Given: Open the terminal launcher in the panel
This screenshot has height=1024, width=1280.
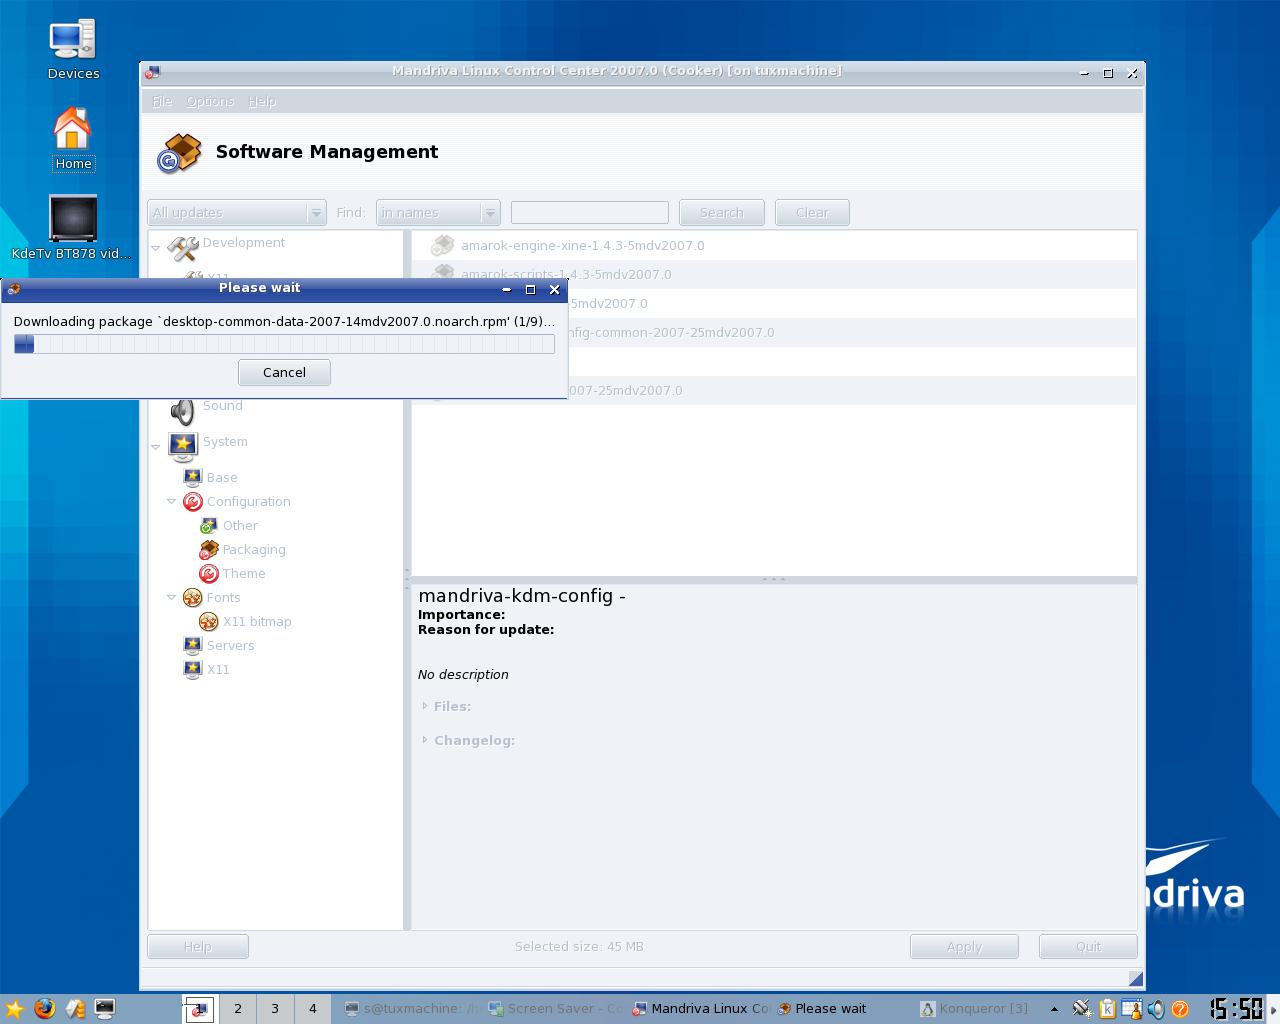Looking at the screenshot, I should 104,1009.
